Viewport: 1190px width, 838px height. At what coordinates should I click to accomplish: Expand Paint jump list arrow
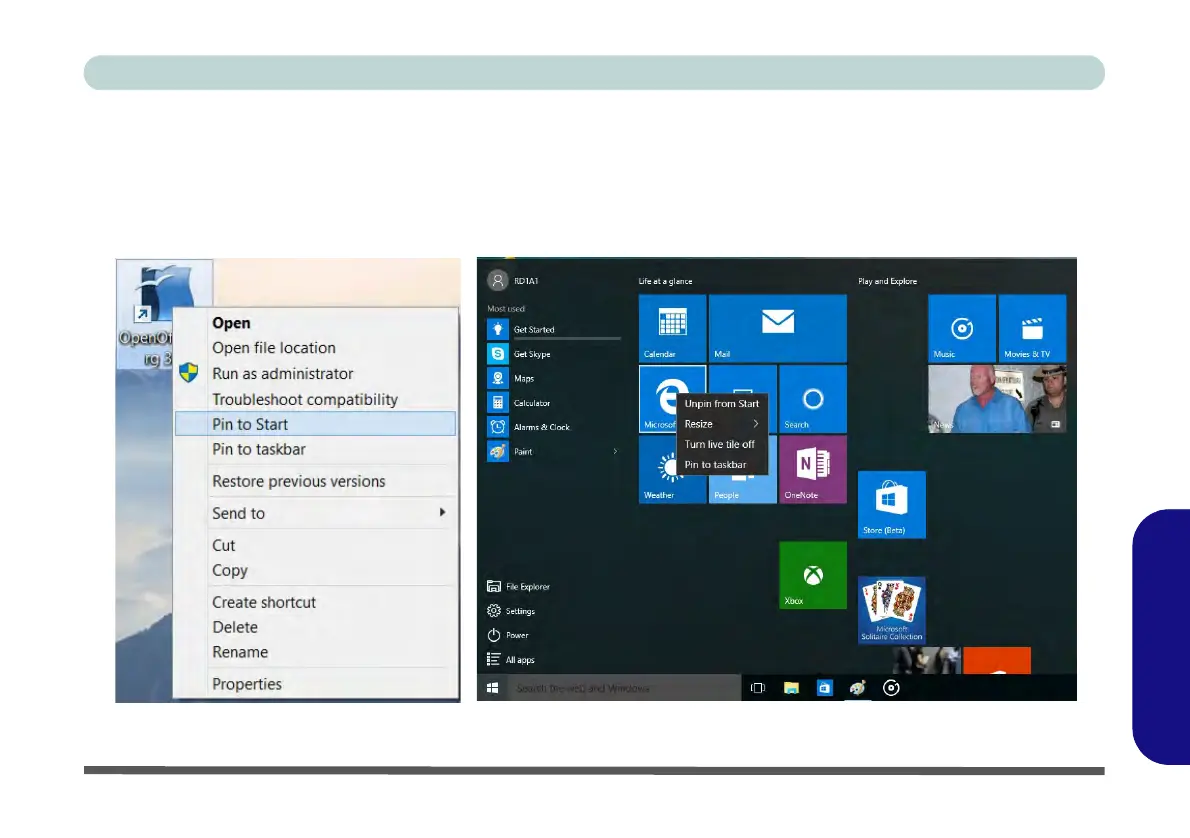tap(615, 452)
